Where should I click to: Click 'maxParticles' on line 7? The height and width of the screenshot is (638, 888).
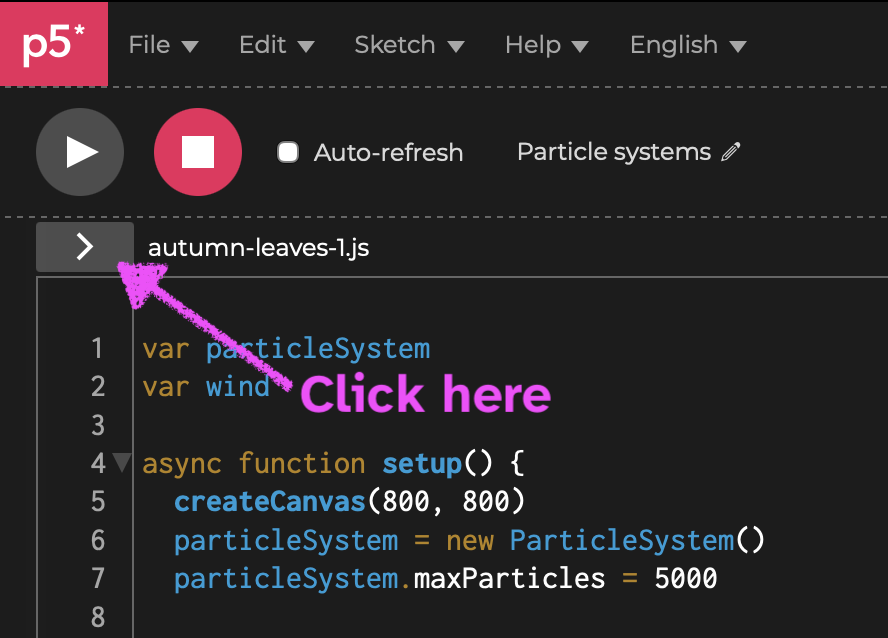(x=509, y=579)
